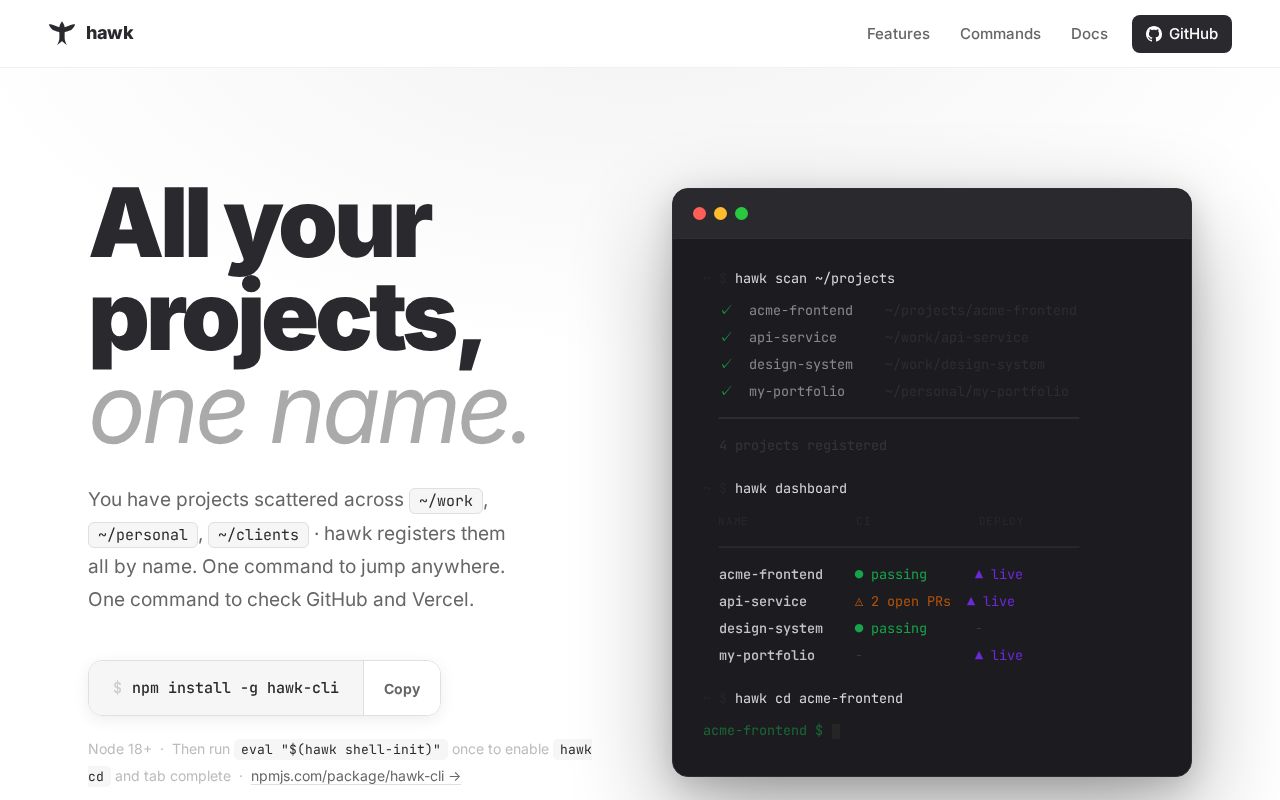Click the live deploy status for api-service
The height and width of the screenshot is (800, 1280).
tap(991, 601)
